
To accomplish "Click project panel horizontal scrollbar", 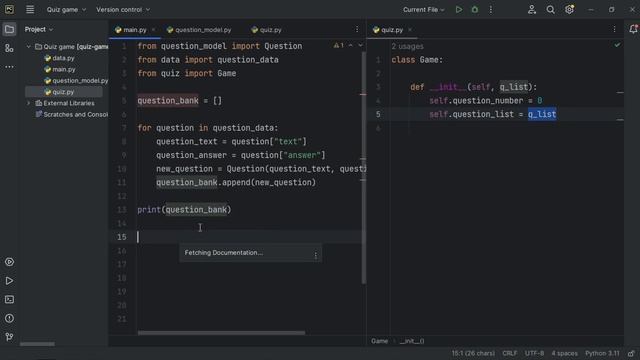I will (x=37, y=344).
